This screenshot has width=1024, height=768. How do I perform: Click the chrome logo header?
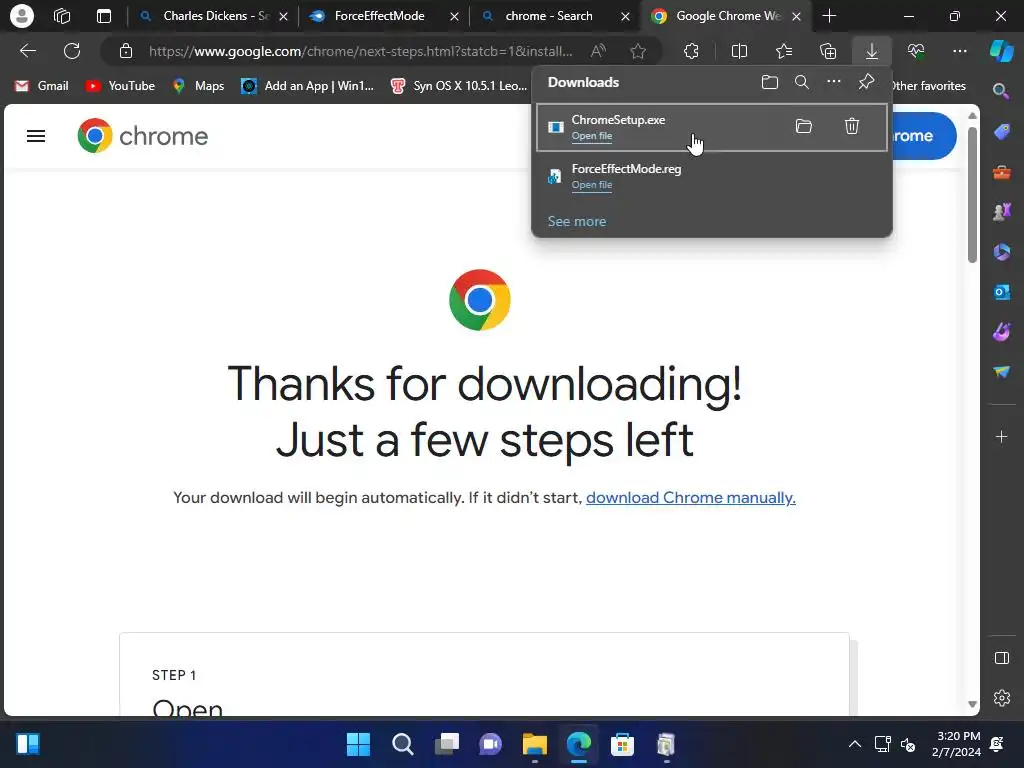[142, 136]
